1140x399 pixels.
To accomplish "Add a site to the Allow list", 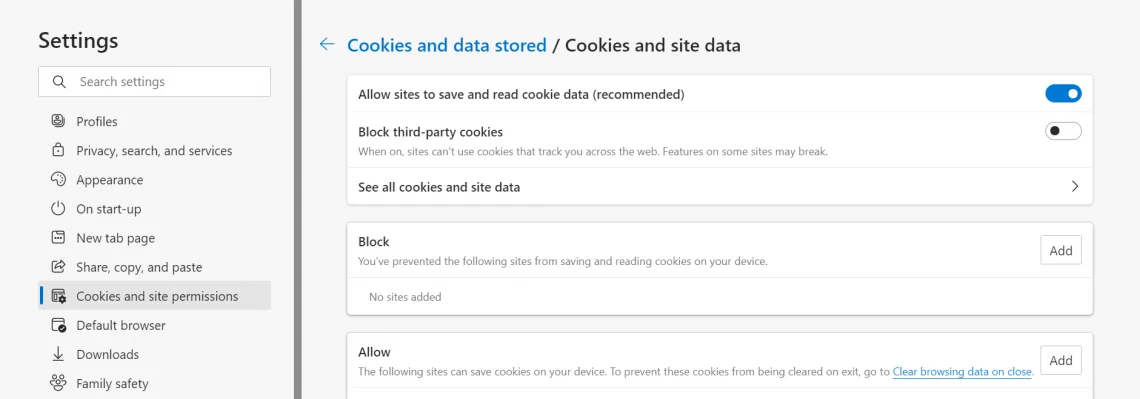I will click(x=1061, y=360).
